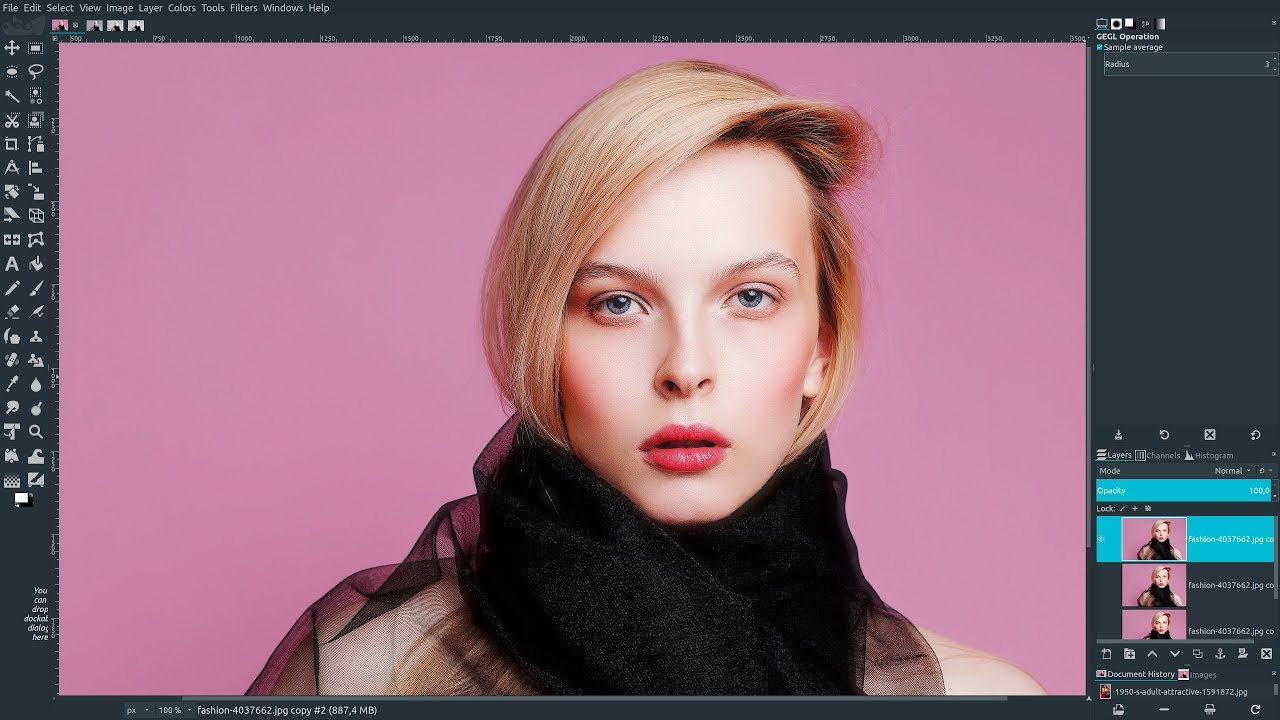Select the Color Picker eyedropper tool
Screen dimensions: 1280x720
pos(12,384)
